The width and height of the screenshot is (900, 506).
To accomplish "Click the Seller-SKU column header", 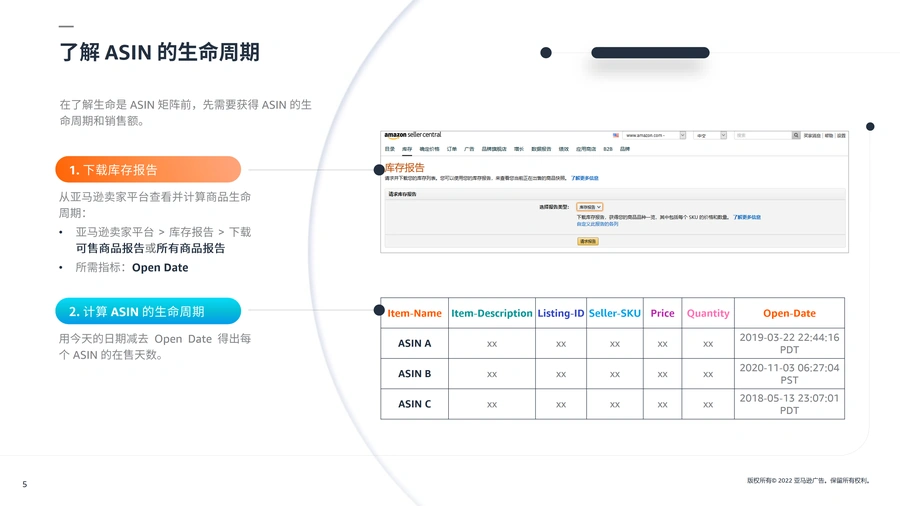I will (615, 313).
